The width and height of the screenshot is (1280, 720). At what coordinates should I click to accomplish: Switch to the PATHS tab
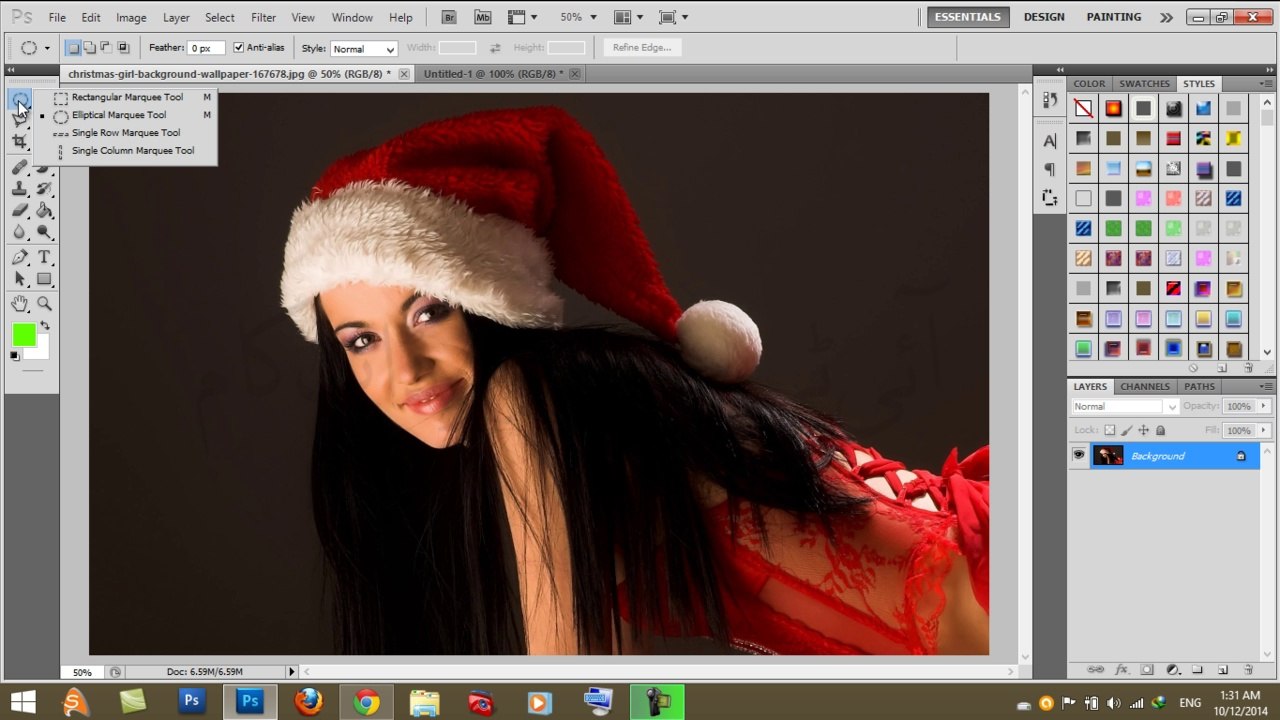click(x=1199, y=387)
